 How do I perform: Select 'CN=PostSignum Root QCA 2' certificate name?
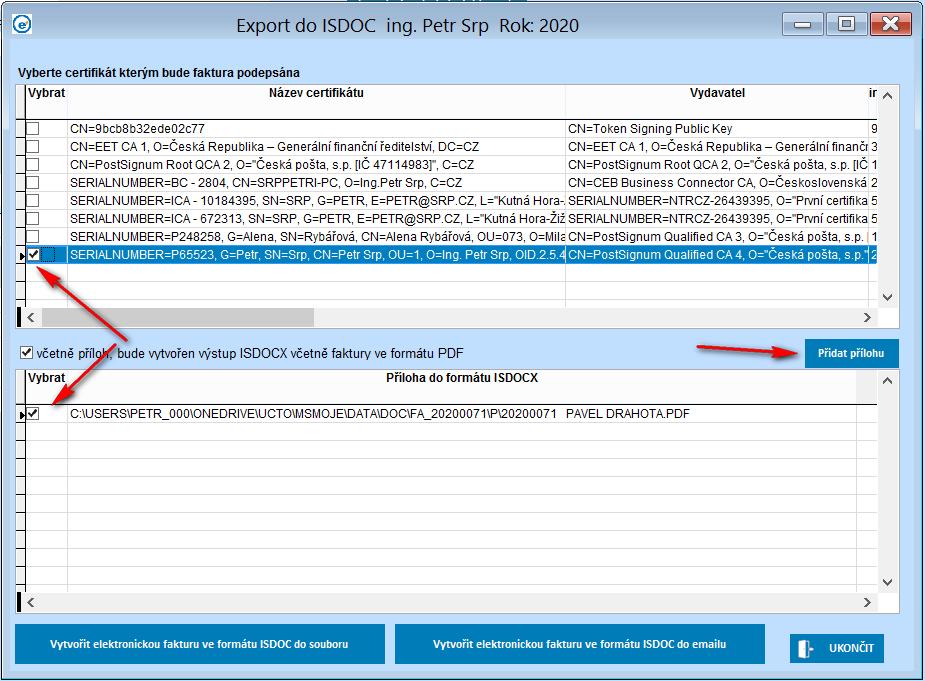[x=272, y=165]
